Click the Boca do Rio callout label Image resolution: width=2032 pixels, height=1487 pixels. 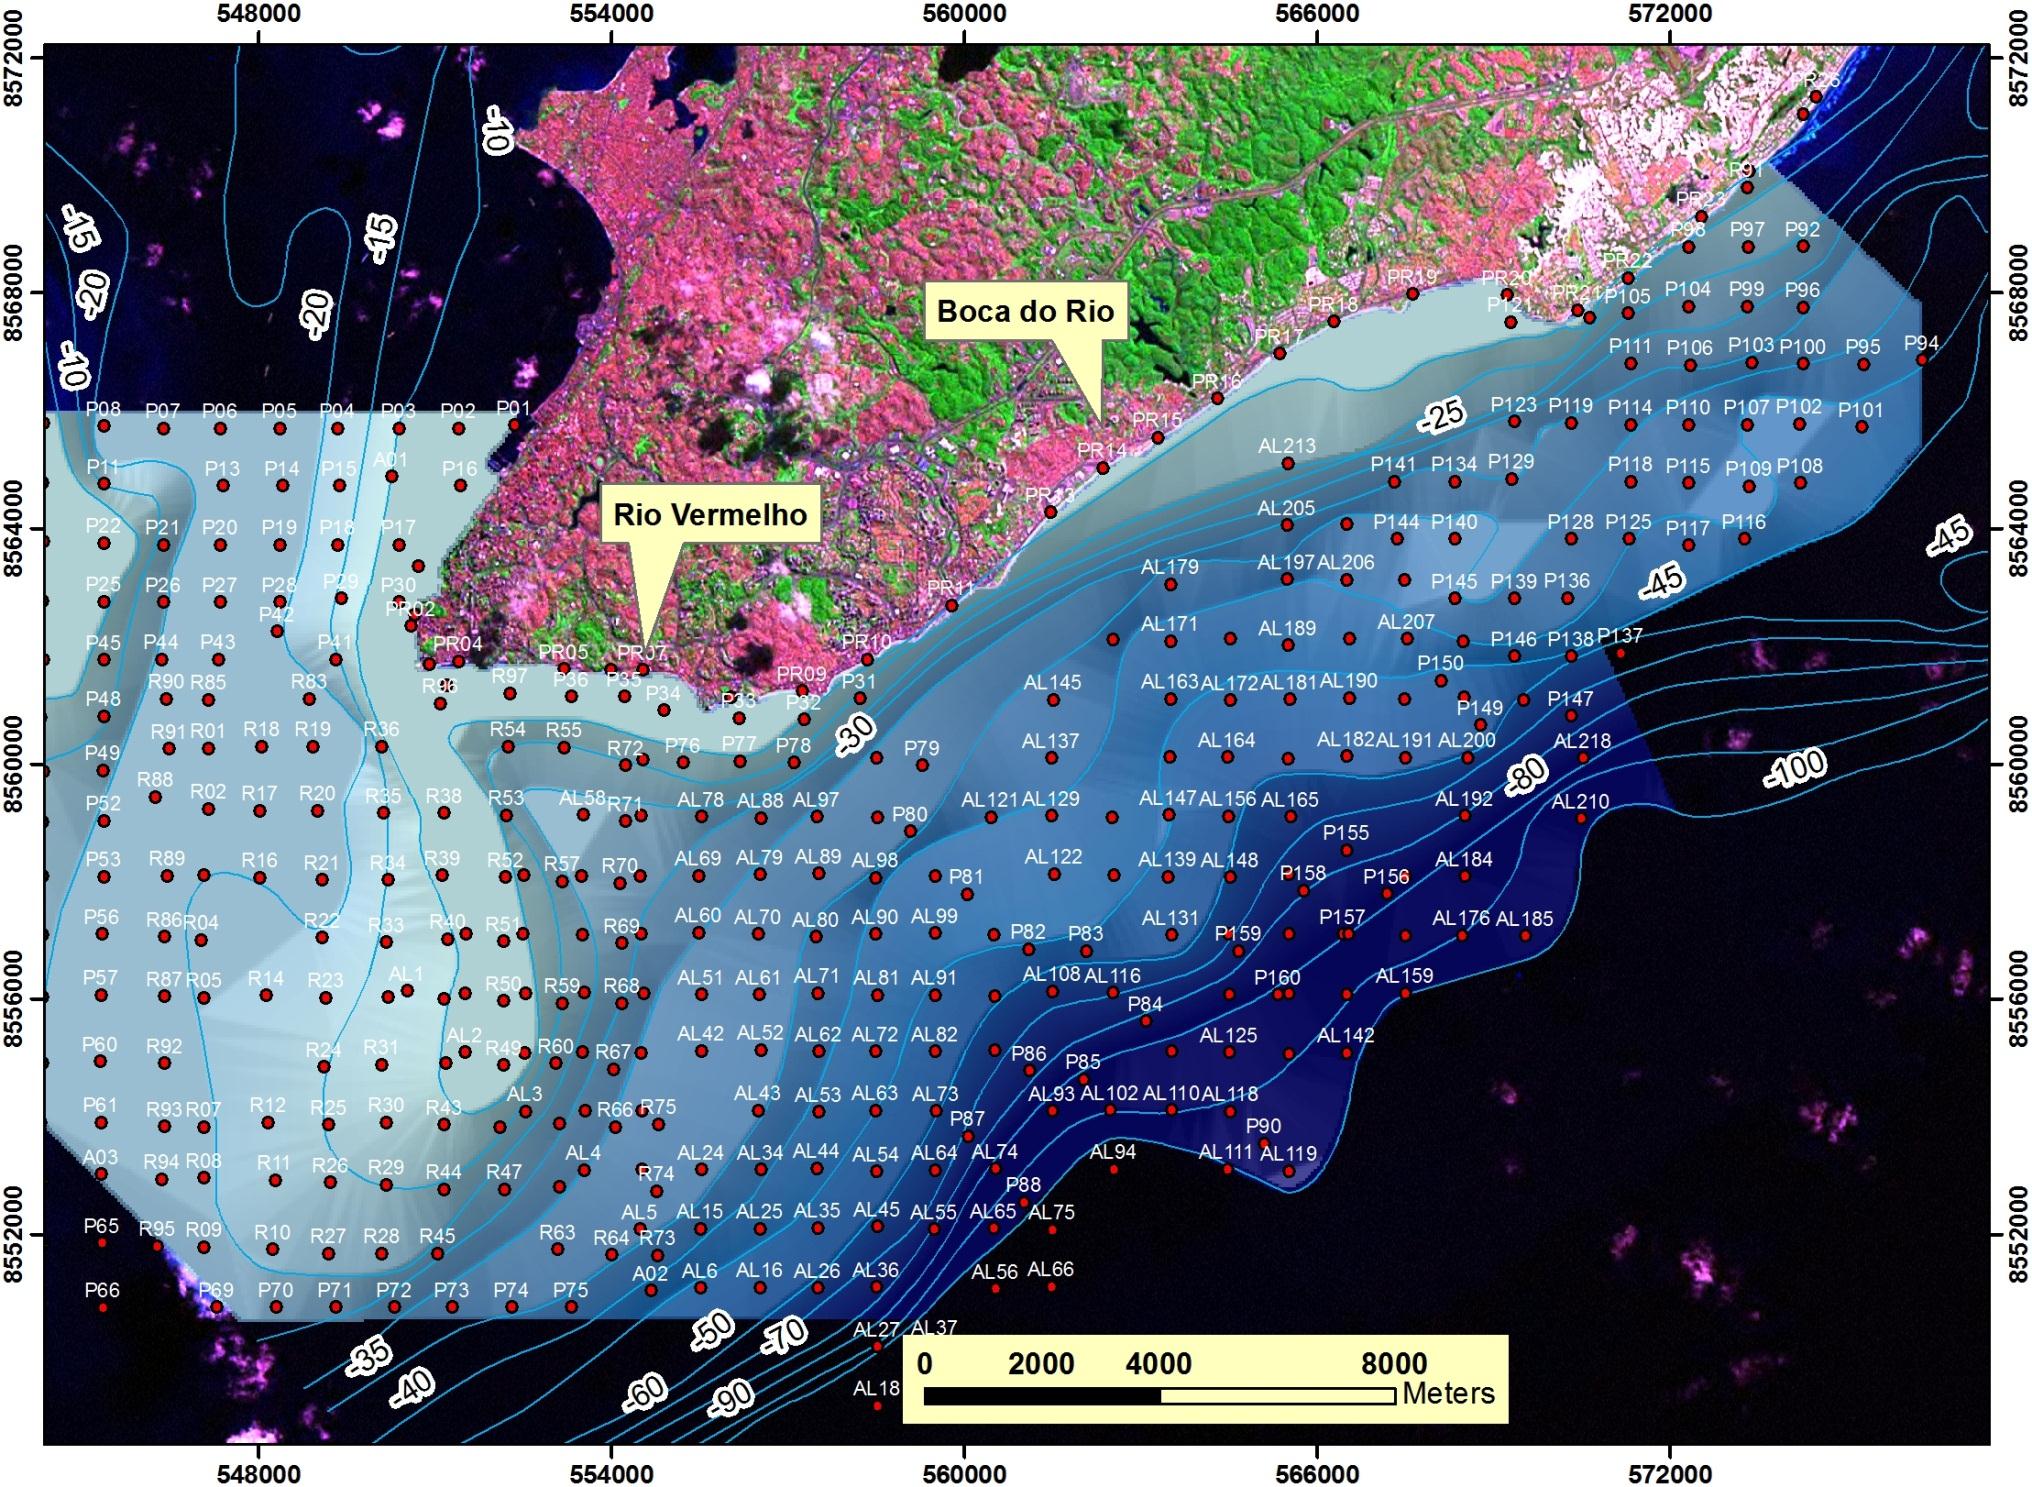(x=1025, y=311)
